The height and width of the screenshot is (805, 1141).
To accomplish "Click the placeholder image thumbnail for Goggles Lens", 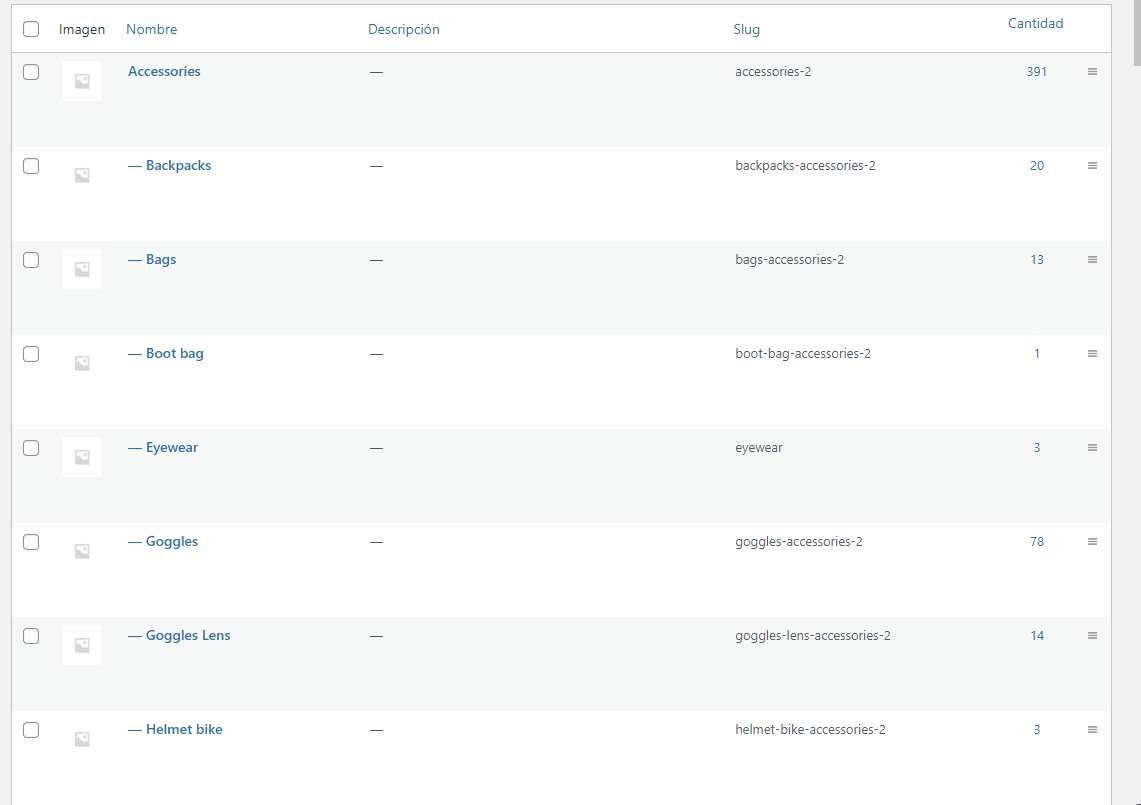I will [x=82, y=644].
